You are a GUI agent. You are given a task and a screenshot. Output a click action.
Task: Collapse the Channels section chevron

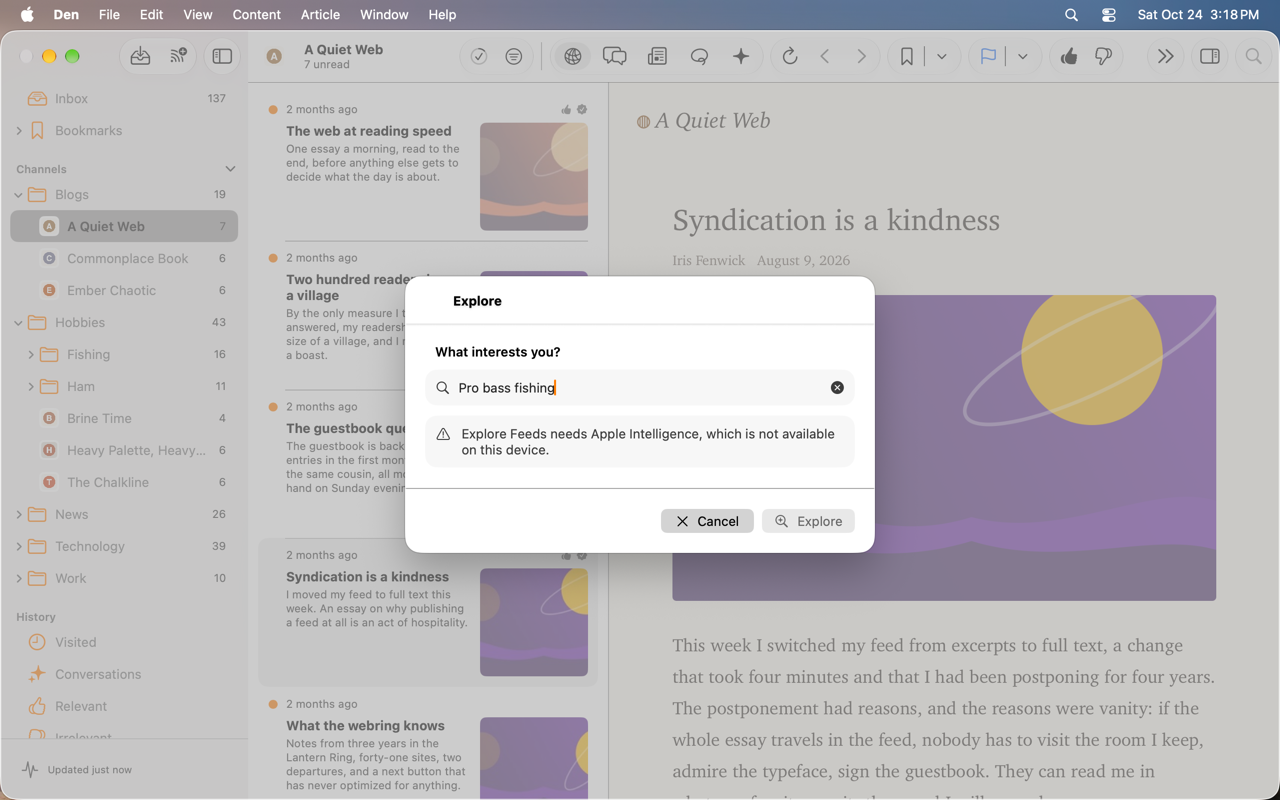point(230,169)
